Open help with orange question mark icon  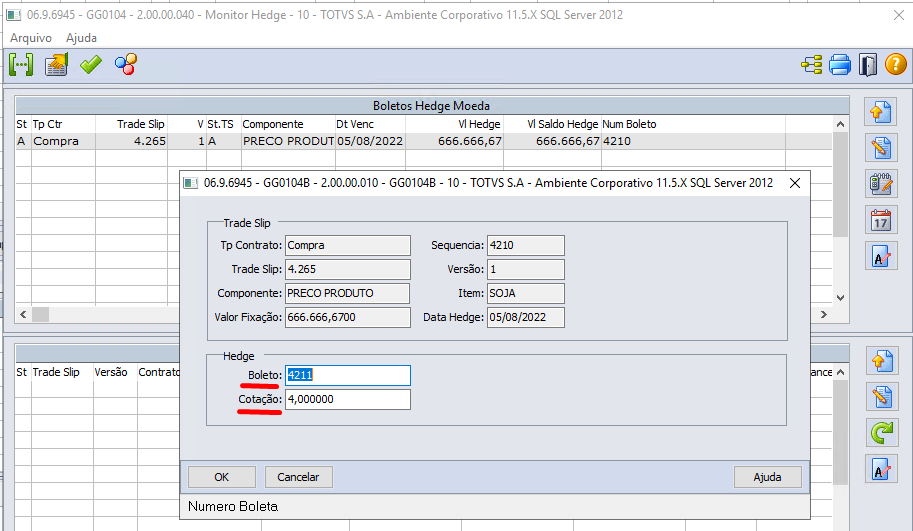(x=895, y=65)
